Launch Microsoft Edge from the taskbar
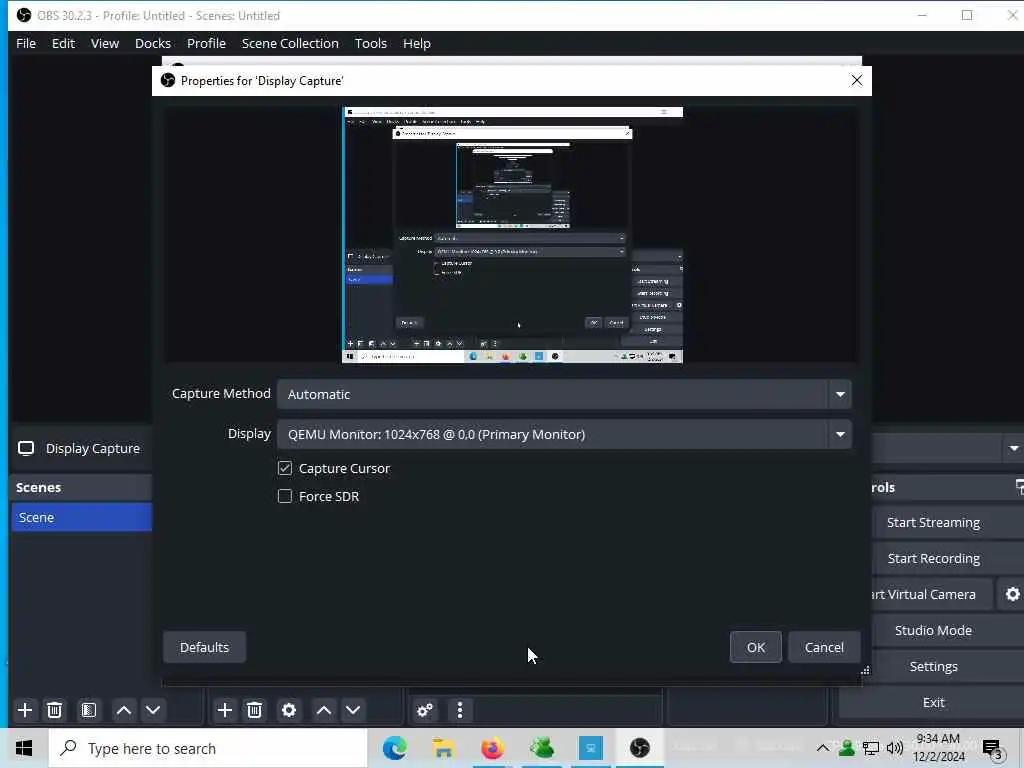This screenshot has height=768, width=1024. pos(394,748)
